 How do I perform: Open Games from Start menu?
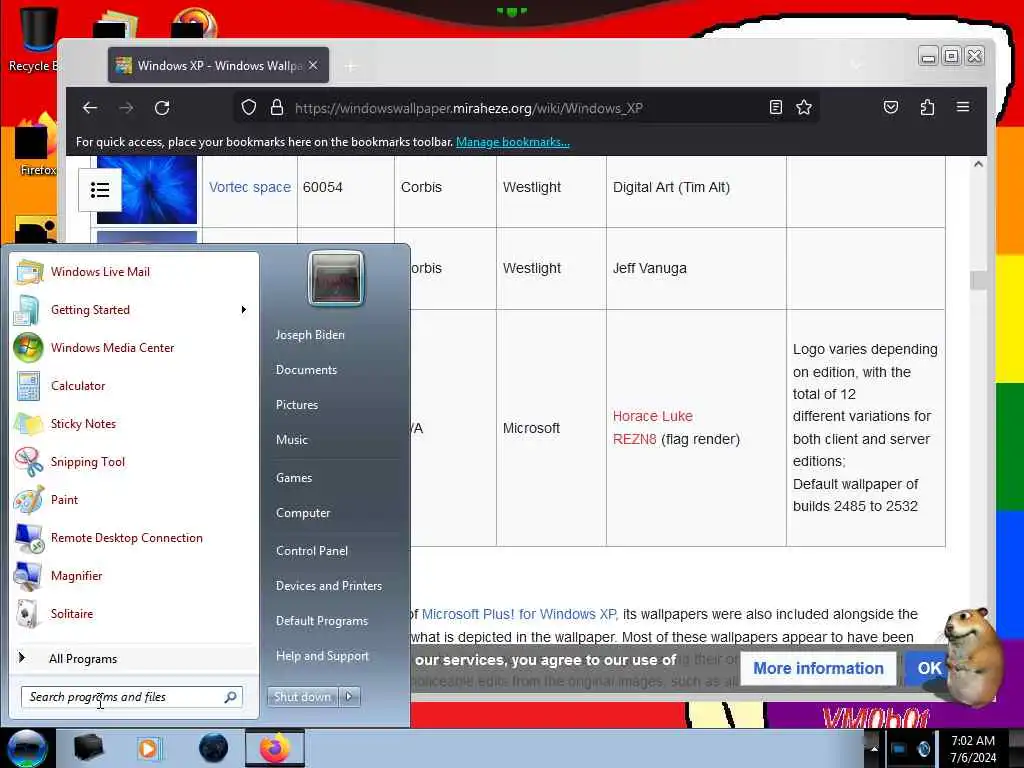click(294, 478)
